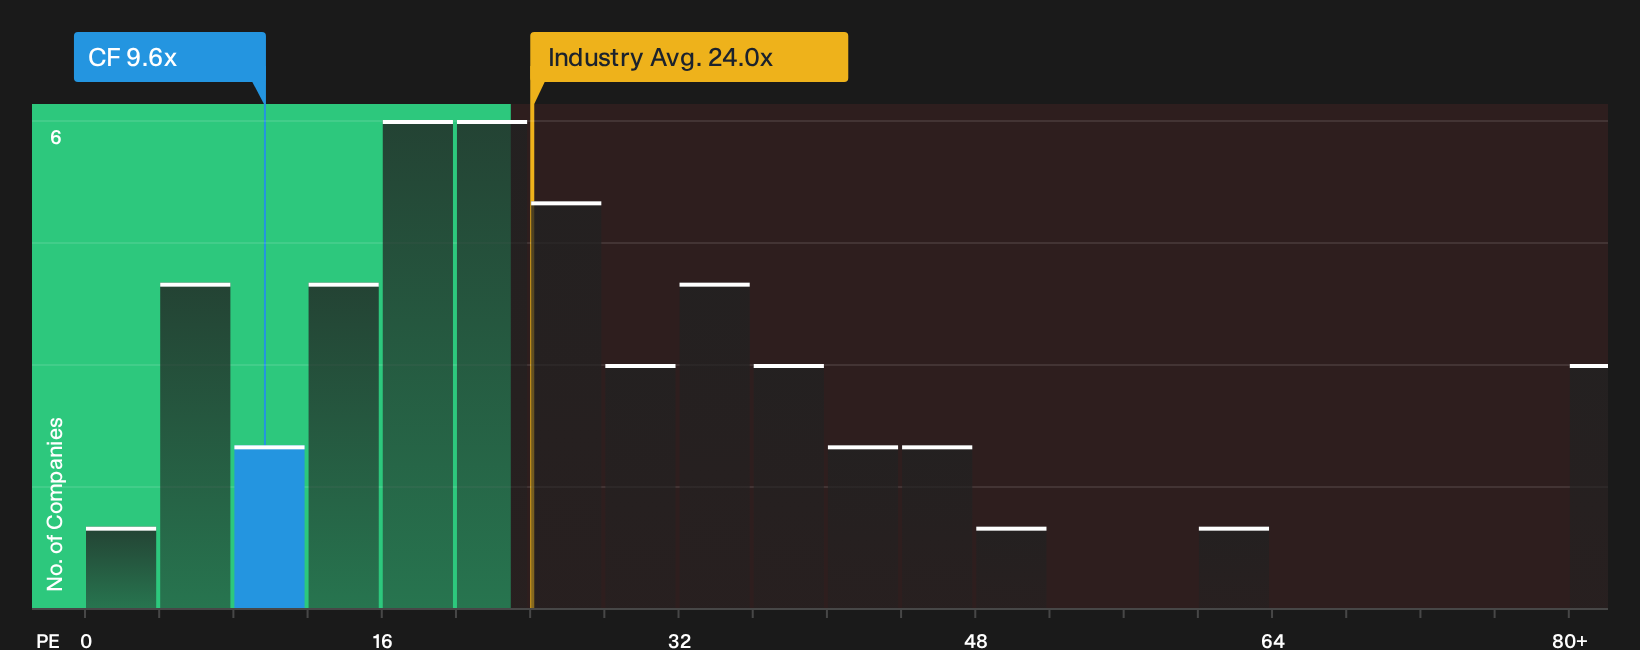Click the bar at PE 32
1640x650 pixels.
pos(714,446)
